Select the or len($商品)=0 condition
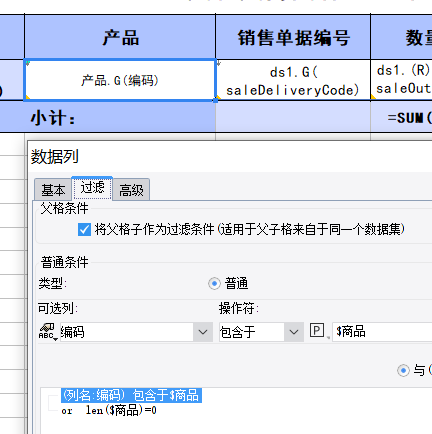Screen dimensions: 432x434 click(x=109, y=410)
